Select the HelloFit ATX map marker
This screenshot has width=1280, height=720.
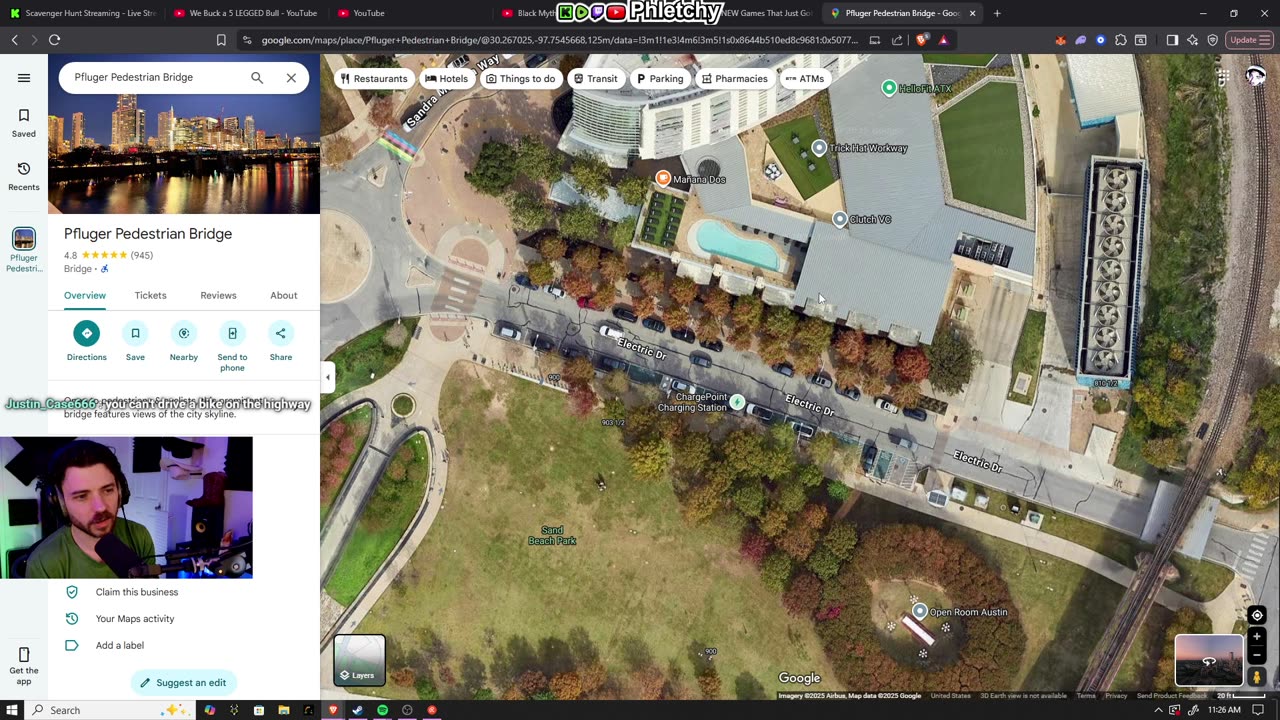889,88
